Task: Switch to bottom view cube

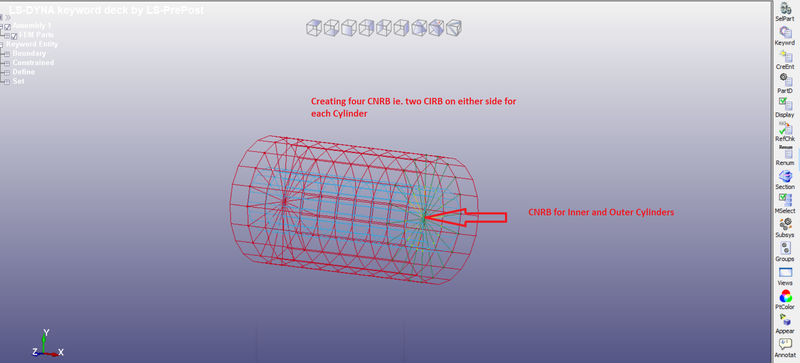Action: 331,28
